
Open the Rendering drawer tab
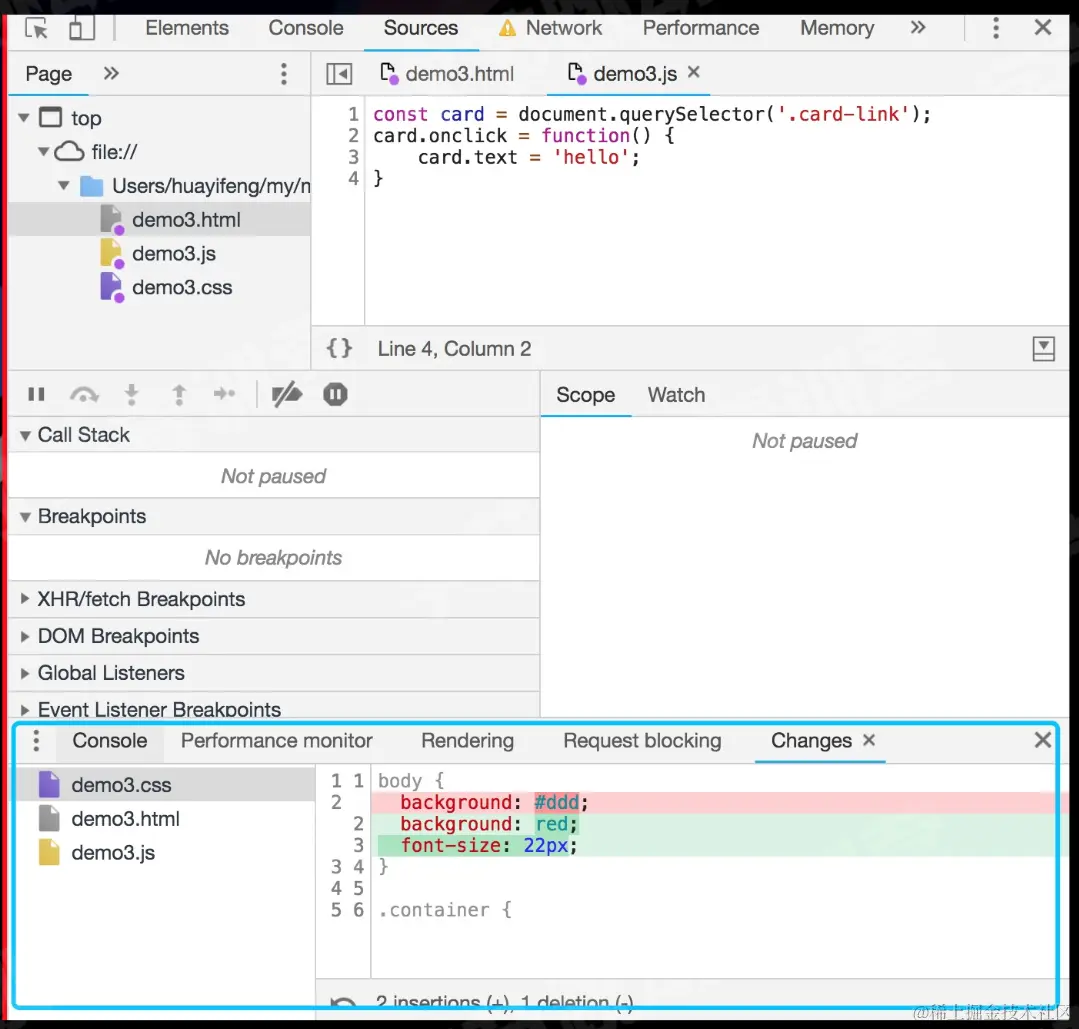[x=467, y=741]
